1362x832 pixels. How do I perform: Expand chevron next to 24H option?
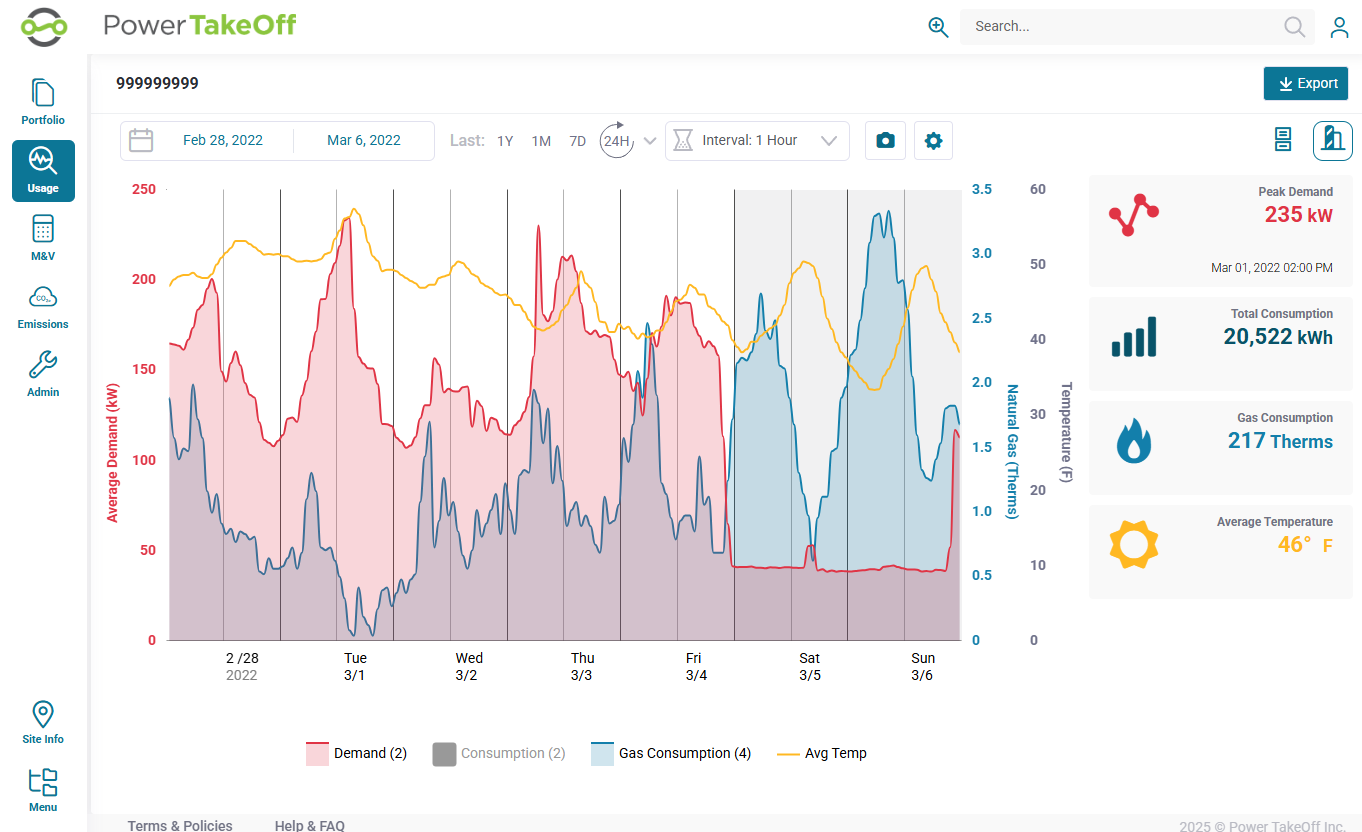tap(650, 141)
